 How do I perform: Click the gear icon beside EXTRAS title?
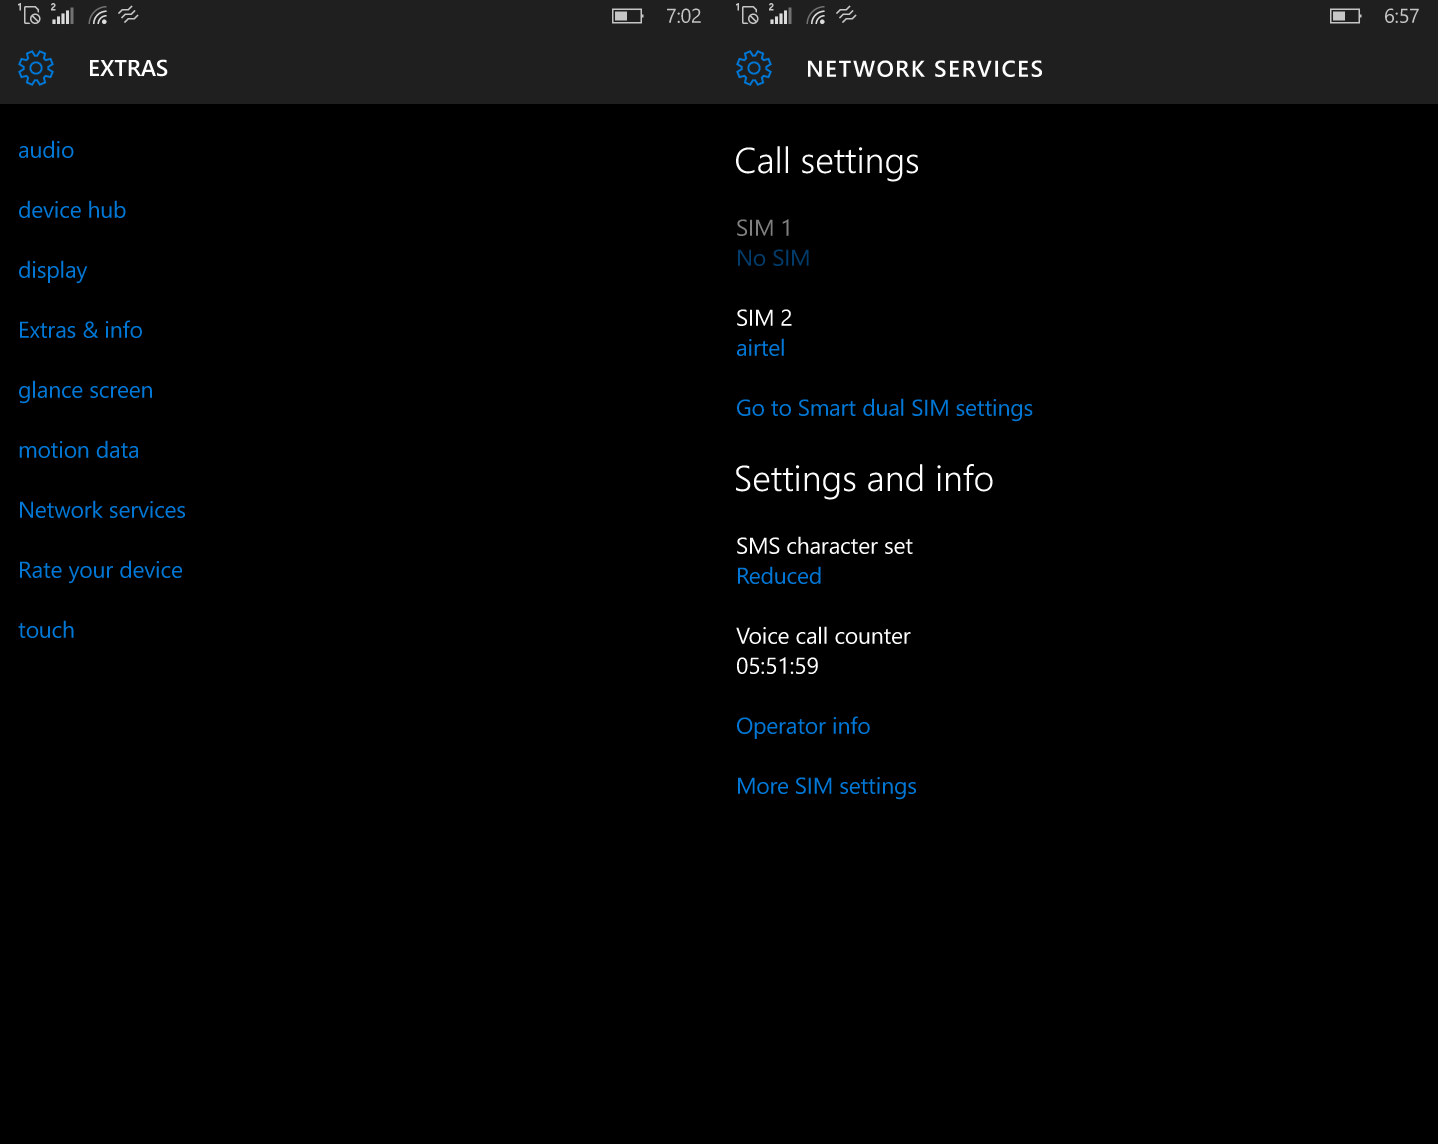pyautogui.click(x=36, y=68)
